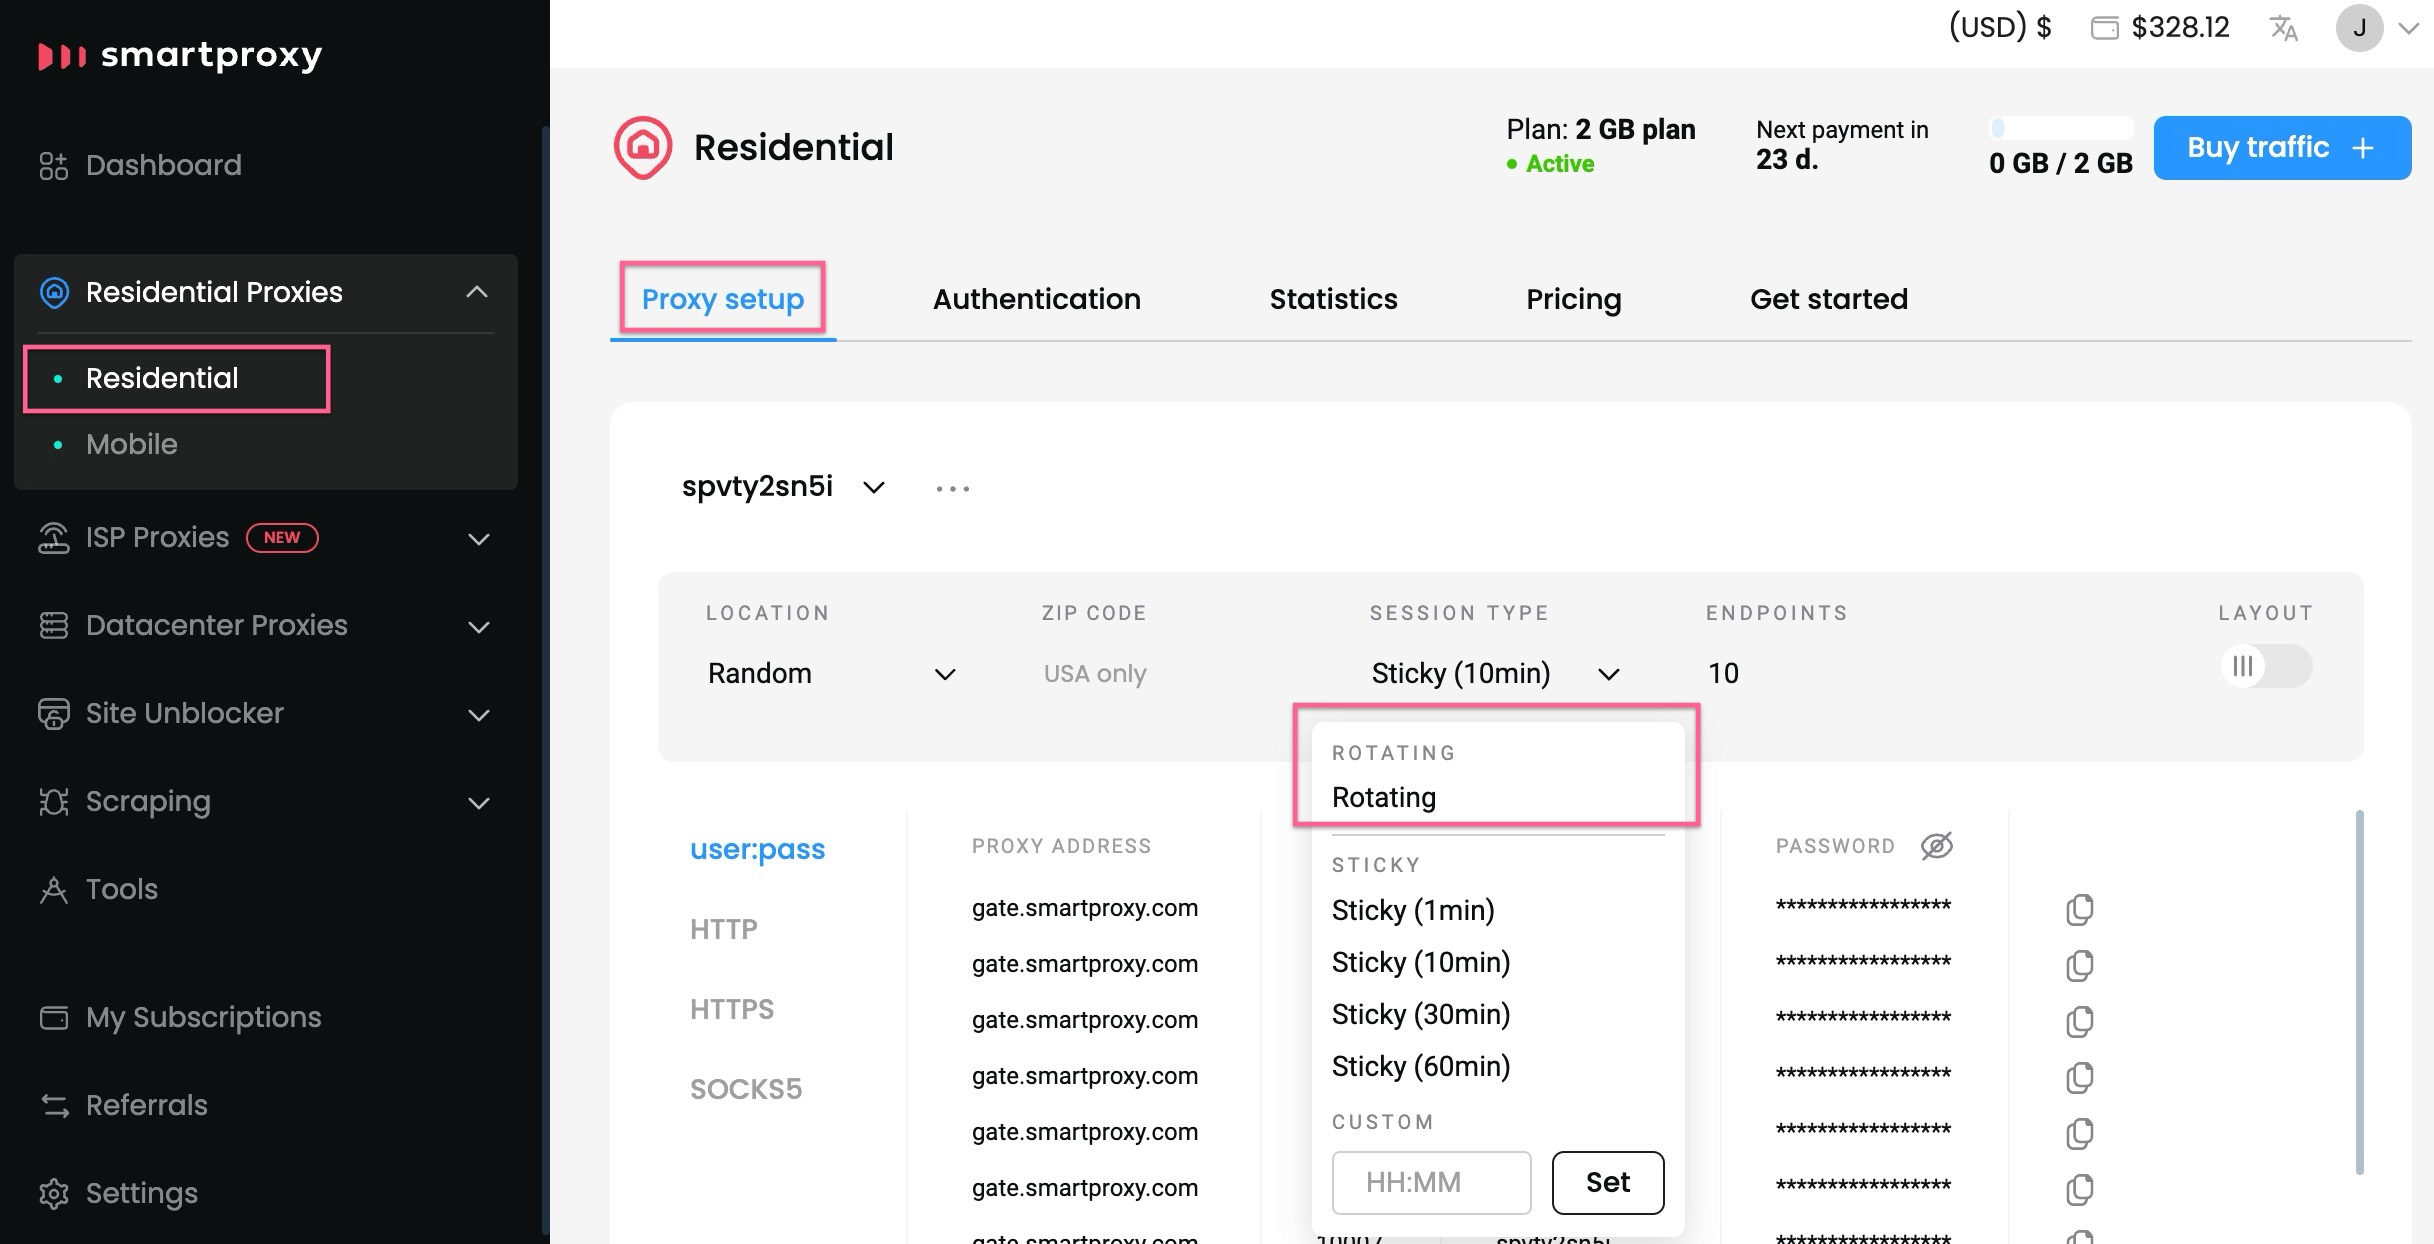This screenshot has height=1244, width=2434.
Task: Click the Set custom session button
Action: click(x=1608, y=1183)
